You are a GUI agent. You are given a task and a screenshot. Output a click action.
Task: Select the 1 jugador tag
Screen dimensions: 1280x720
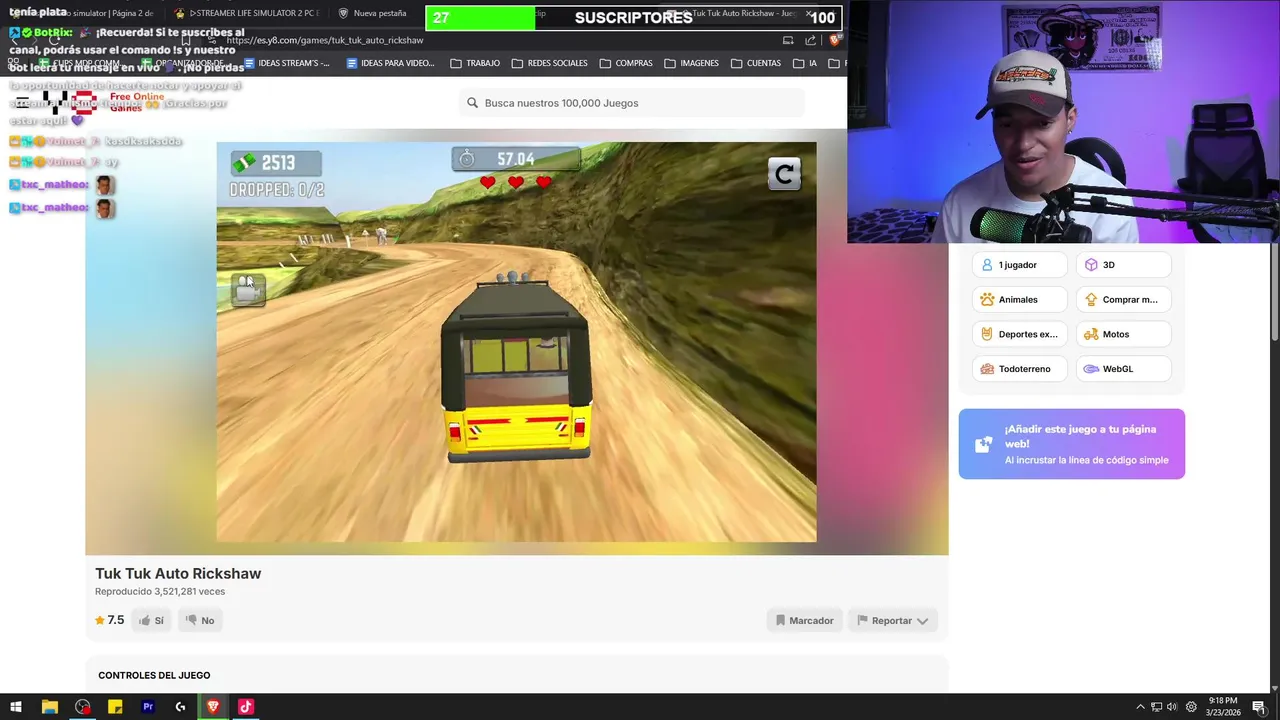coord(1019,265)
